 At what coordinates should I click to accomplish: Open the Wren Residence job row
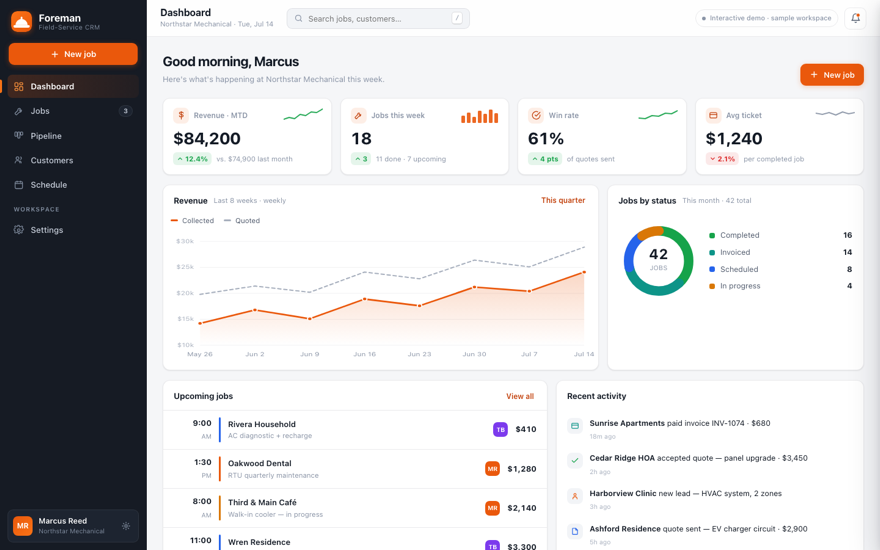point(355,539)
